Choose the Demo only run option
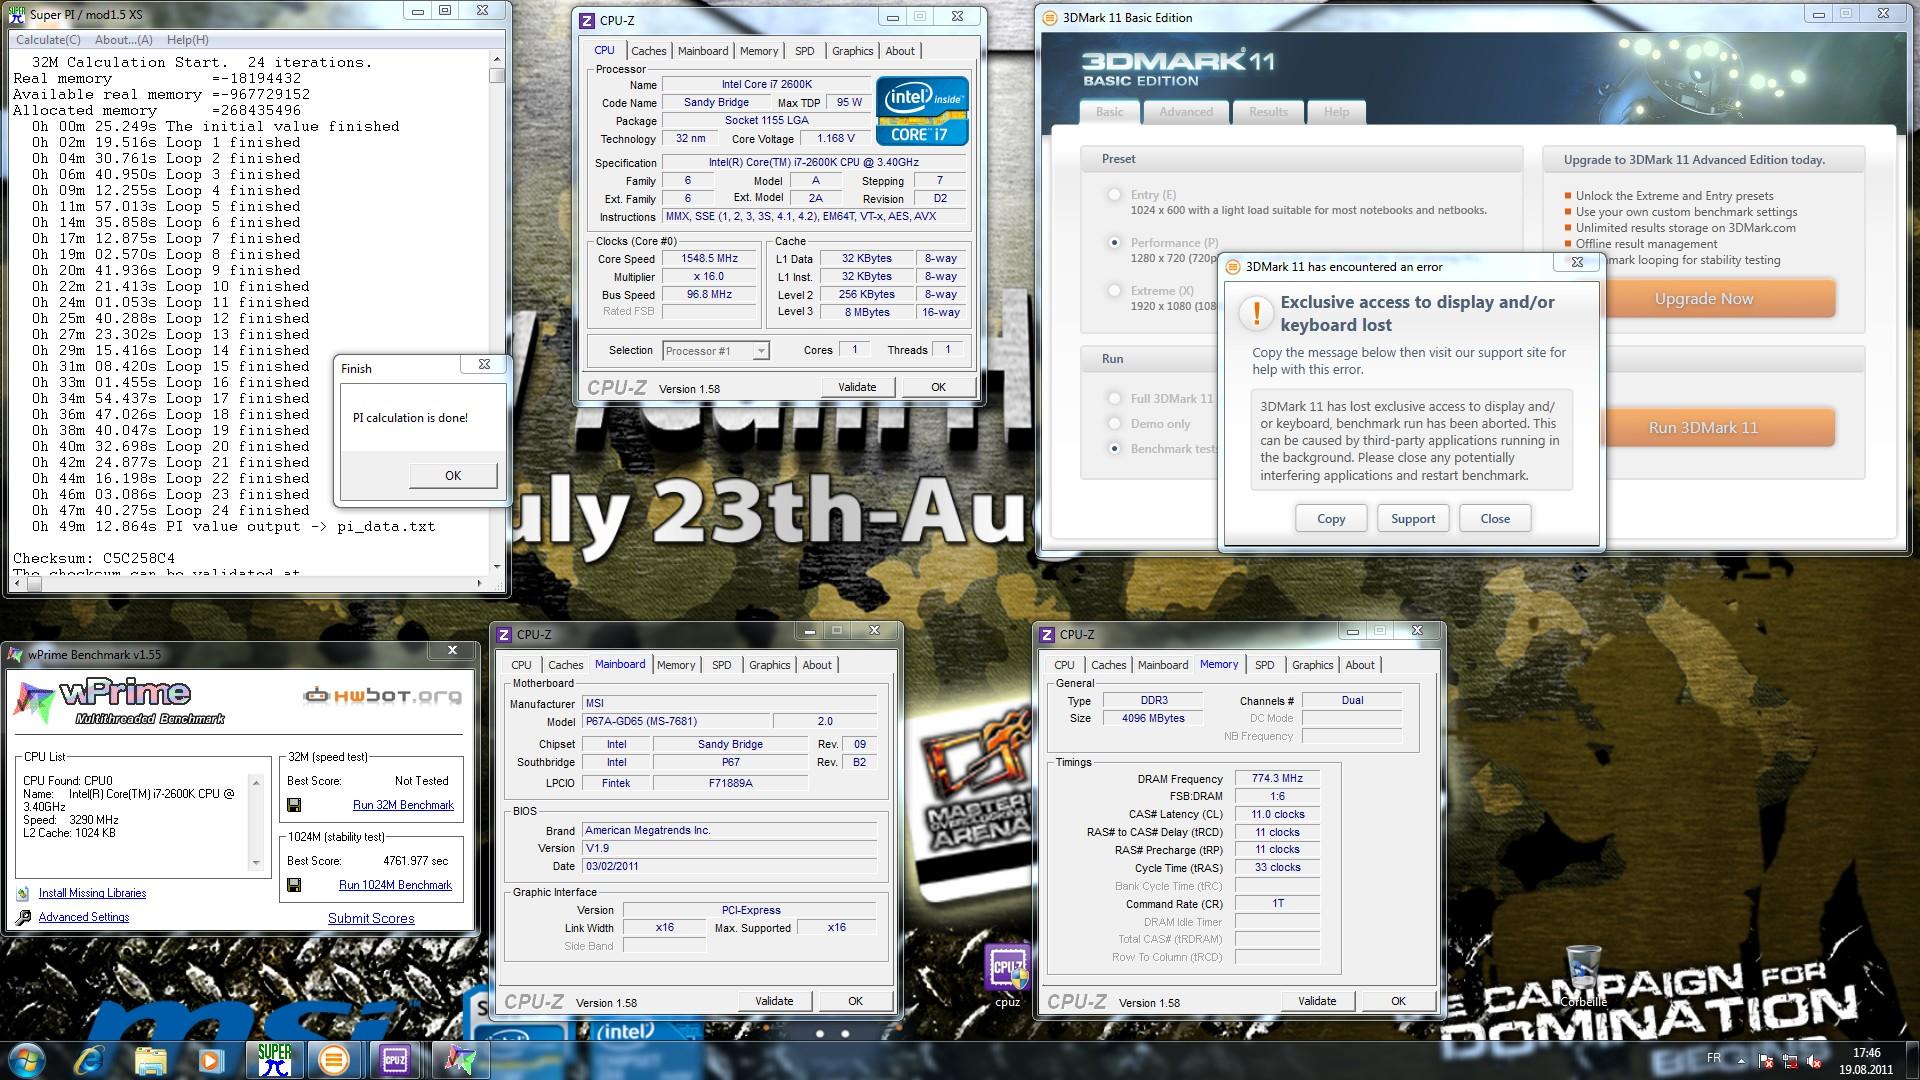Viewport: 1920px width, 1080px height. [1114, 423]
